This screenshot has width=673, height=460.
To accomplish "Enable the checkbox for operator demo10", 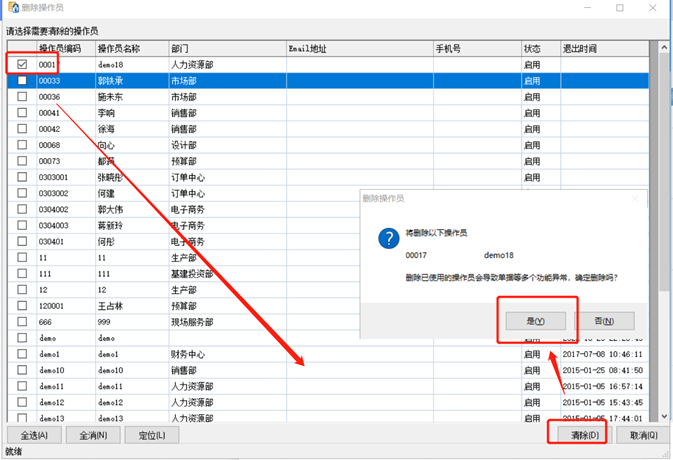I will pos(22,370).
